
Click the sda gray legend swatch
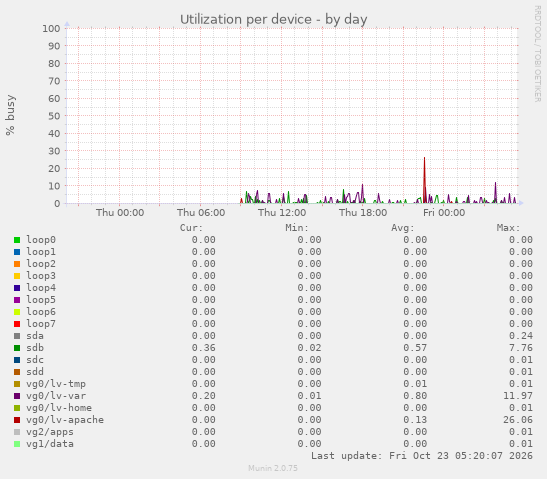(17, 336)
